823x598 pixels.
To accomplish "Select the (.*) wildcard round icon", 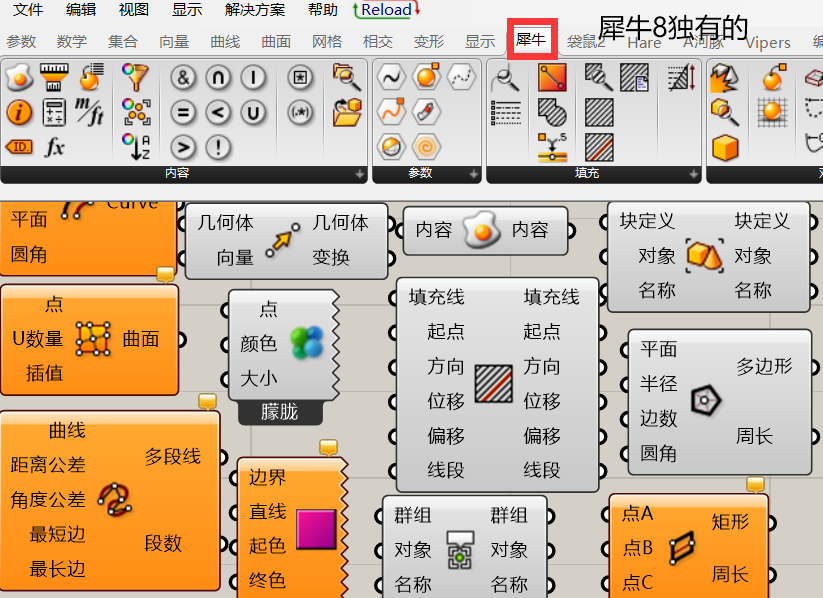I will [x=300, y=113].
